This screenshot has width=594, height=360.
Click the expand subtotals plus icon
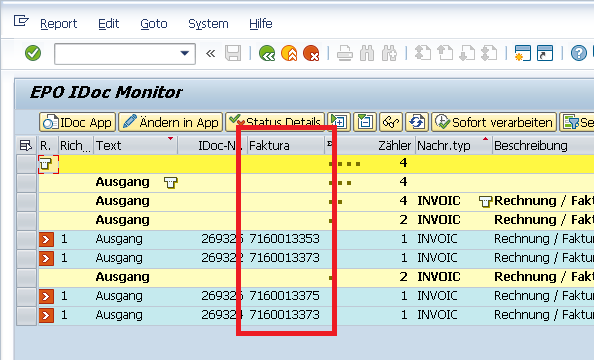point(339,122)
